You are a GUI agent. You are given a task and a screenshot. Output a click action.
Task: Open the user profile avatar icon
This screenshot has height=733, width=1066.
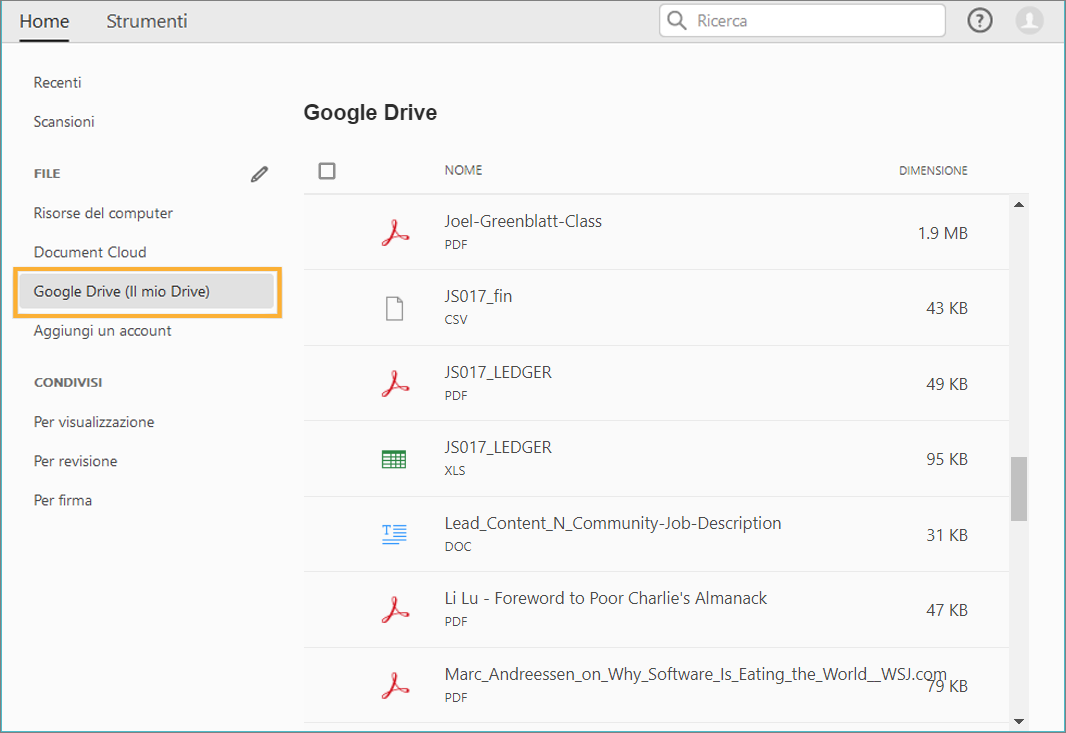click(1029, 21)
